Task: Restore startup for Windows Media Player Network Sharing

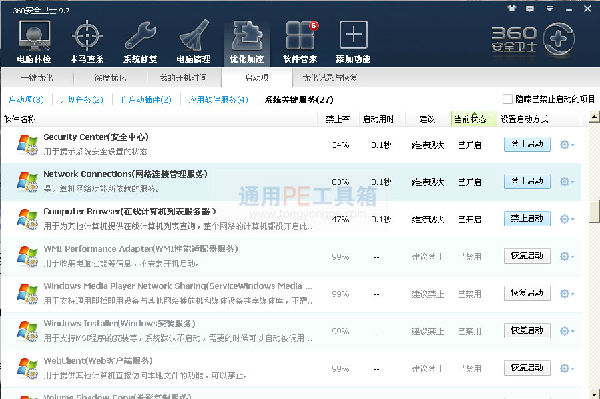Action: tap(527, 293)
